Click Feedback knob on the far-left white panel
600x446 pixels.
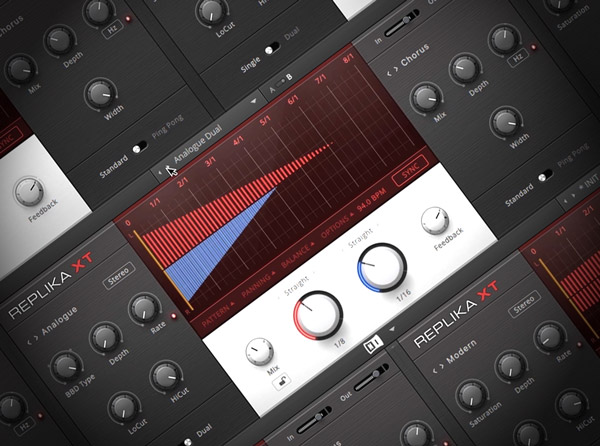[29, 192]
